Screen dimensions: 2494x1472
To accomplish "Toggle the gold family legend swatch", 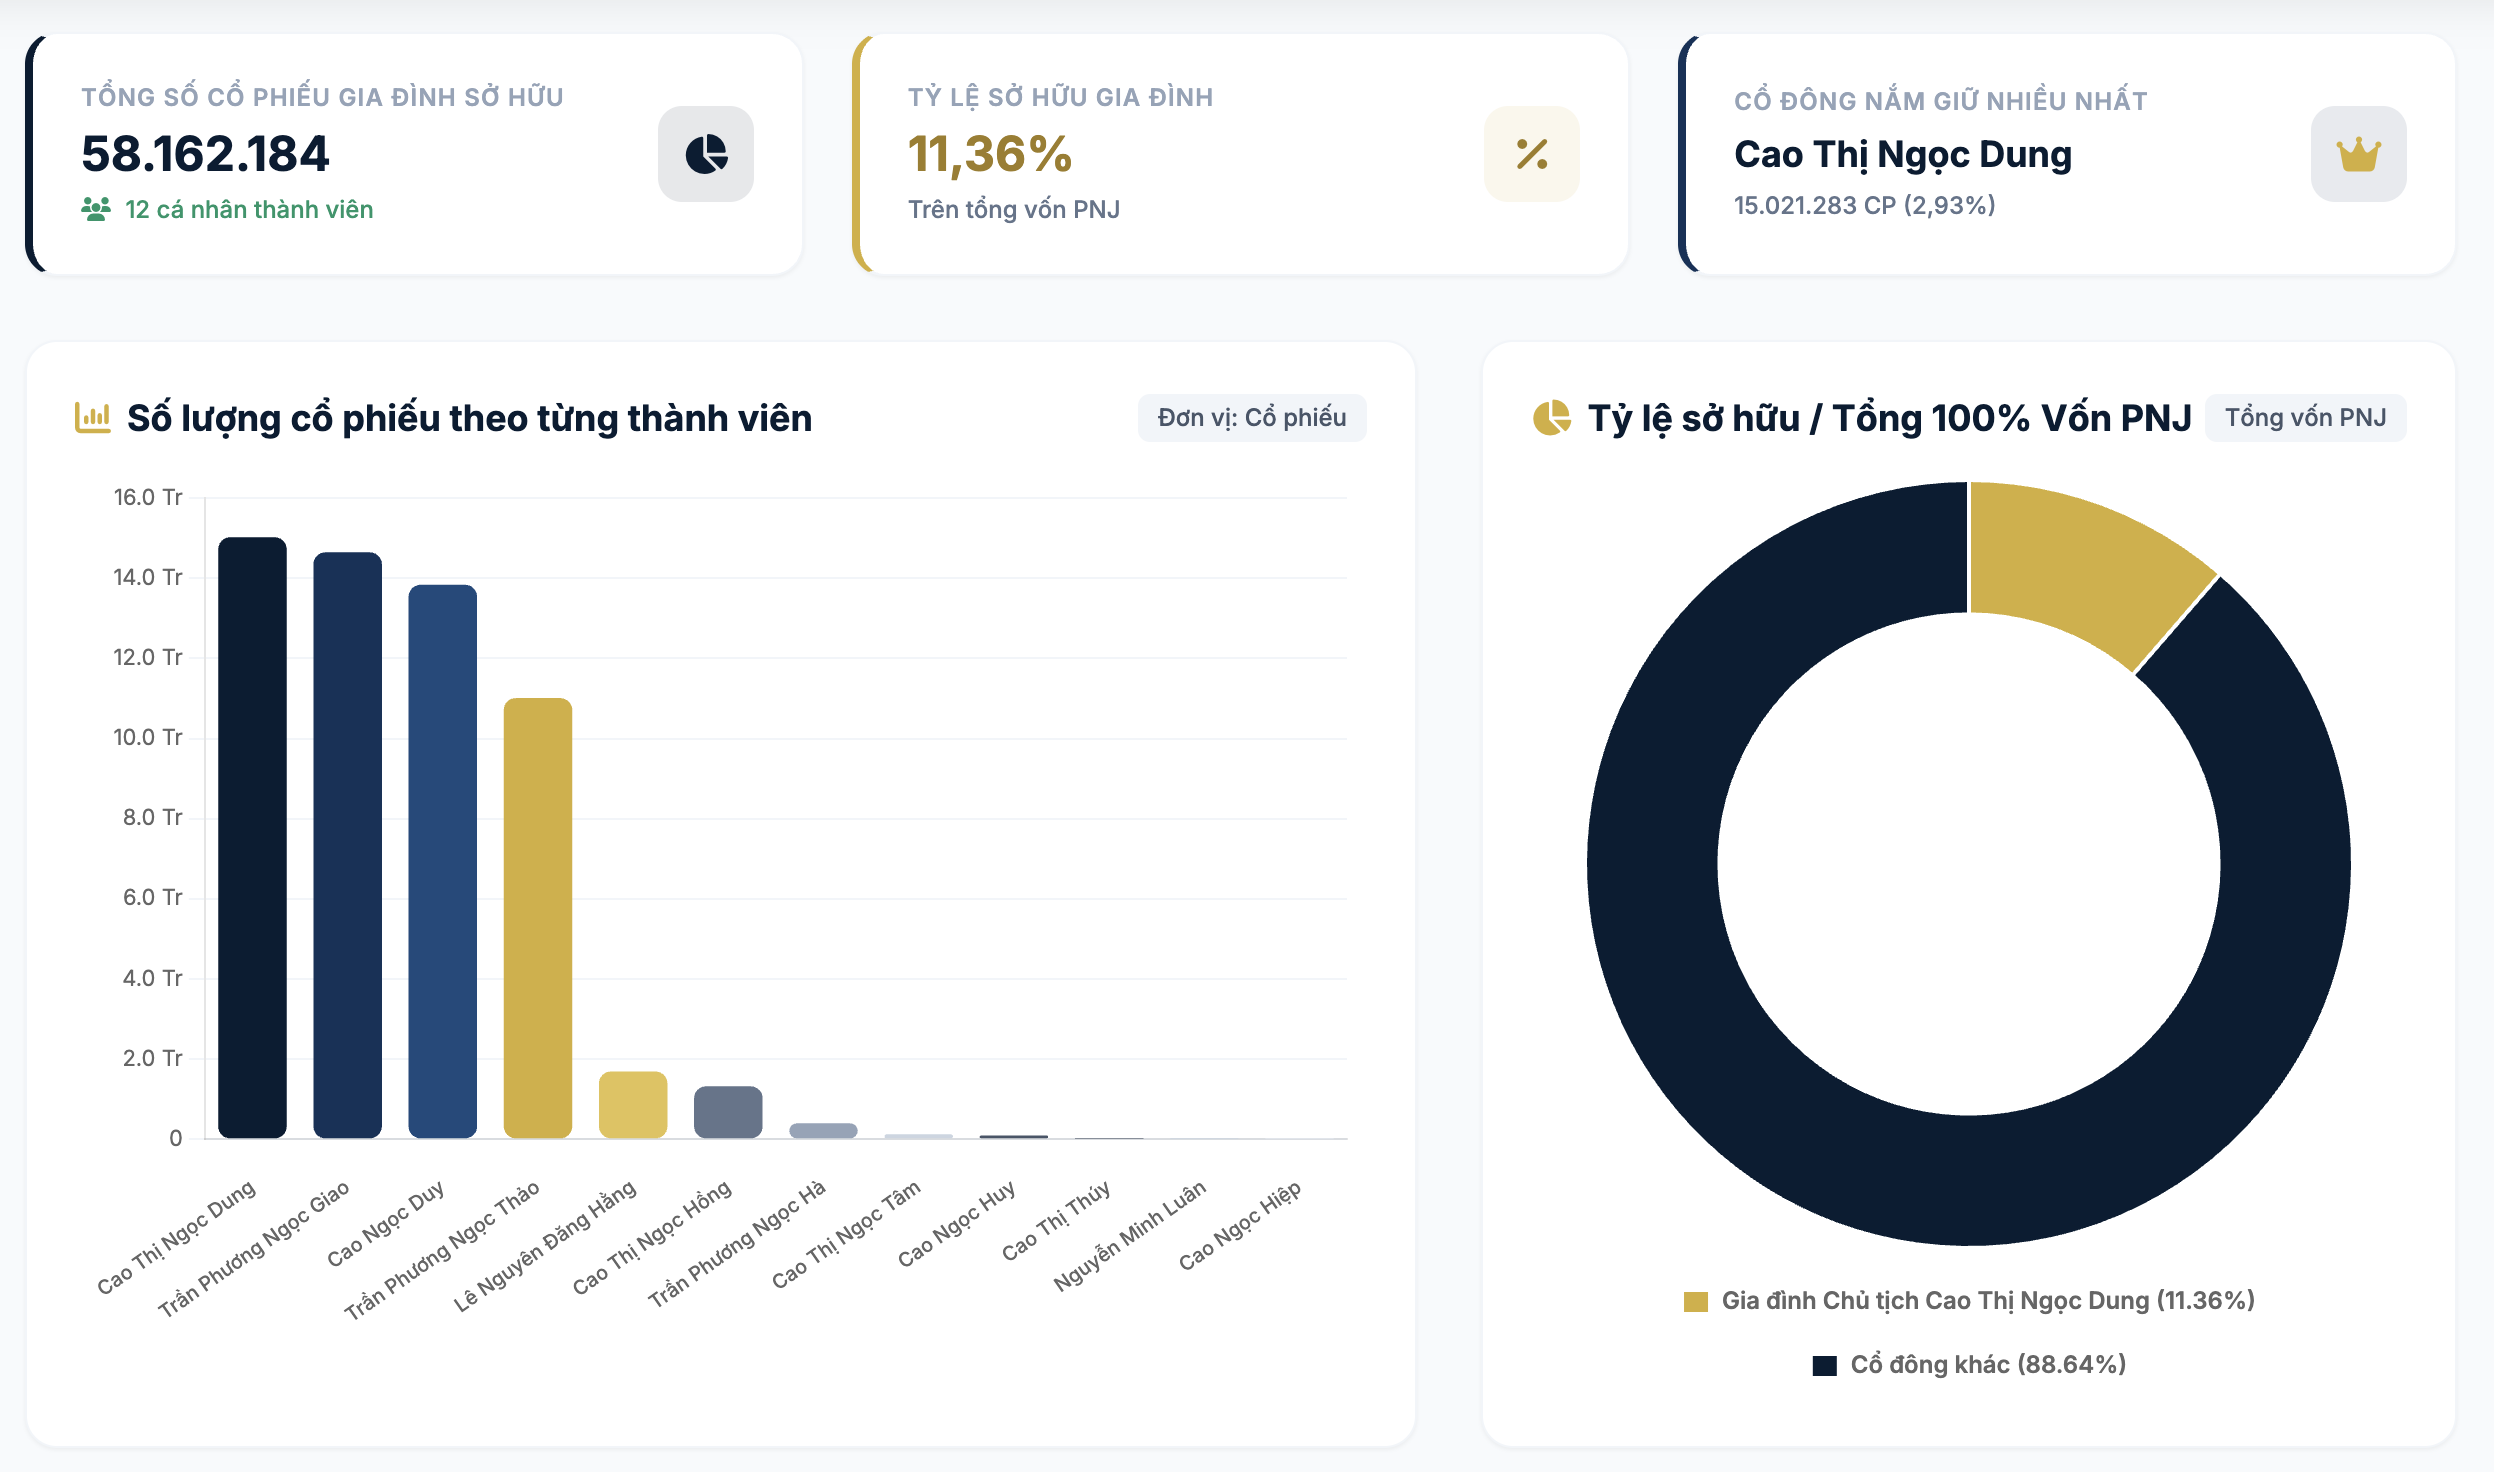I will pos(1696,1301).
